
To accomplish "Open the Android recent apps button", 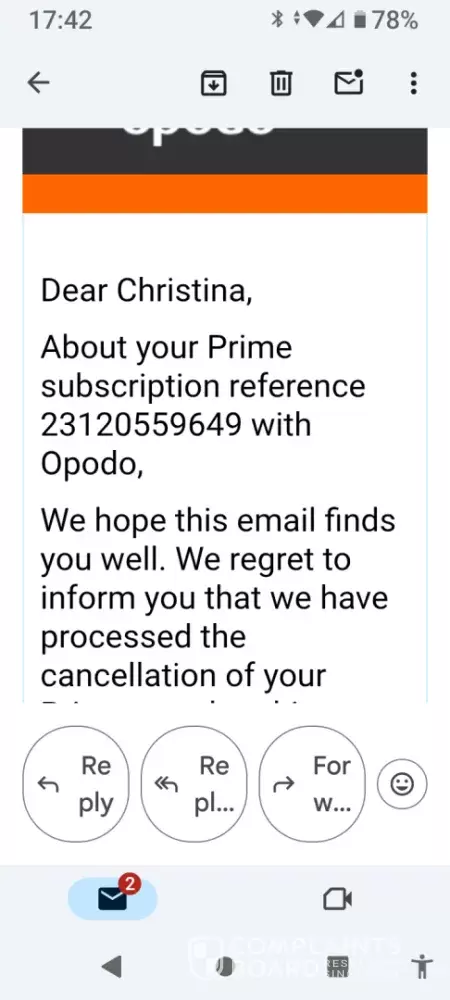I will [x=337, y=967].
